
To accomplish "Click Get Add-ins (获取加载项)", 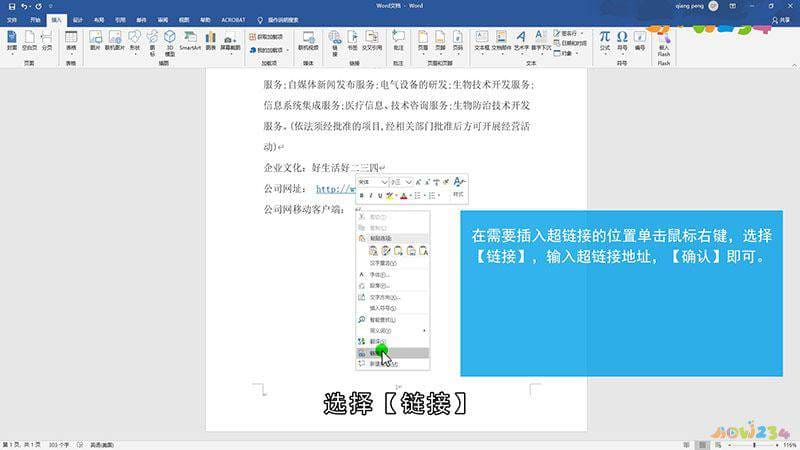I will tap(266, 37).
